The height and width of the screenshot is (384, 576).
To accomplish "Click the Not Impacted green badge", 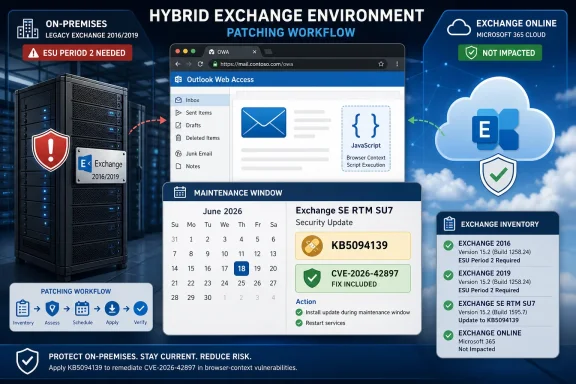I will tap(500, 53).
